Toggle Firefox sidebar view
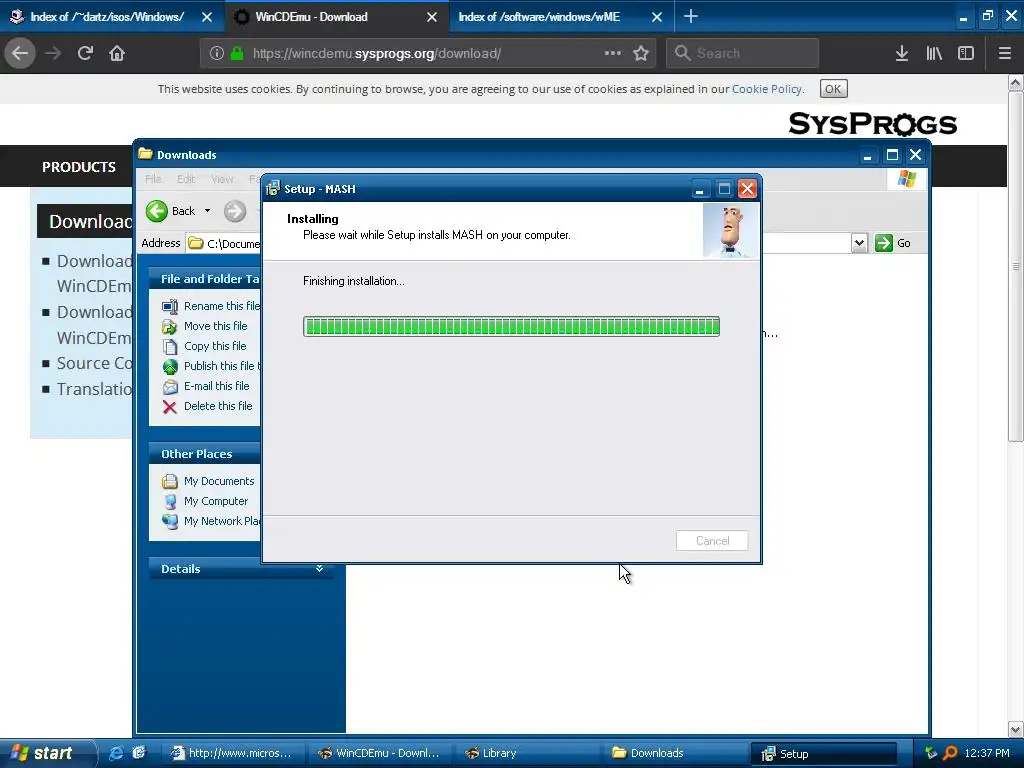 966,53
